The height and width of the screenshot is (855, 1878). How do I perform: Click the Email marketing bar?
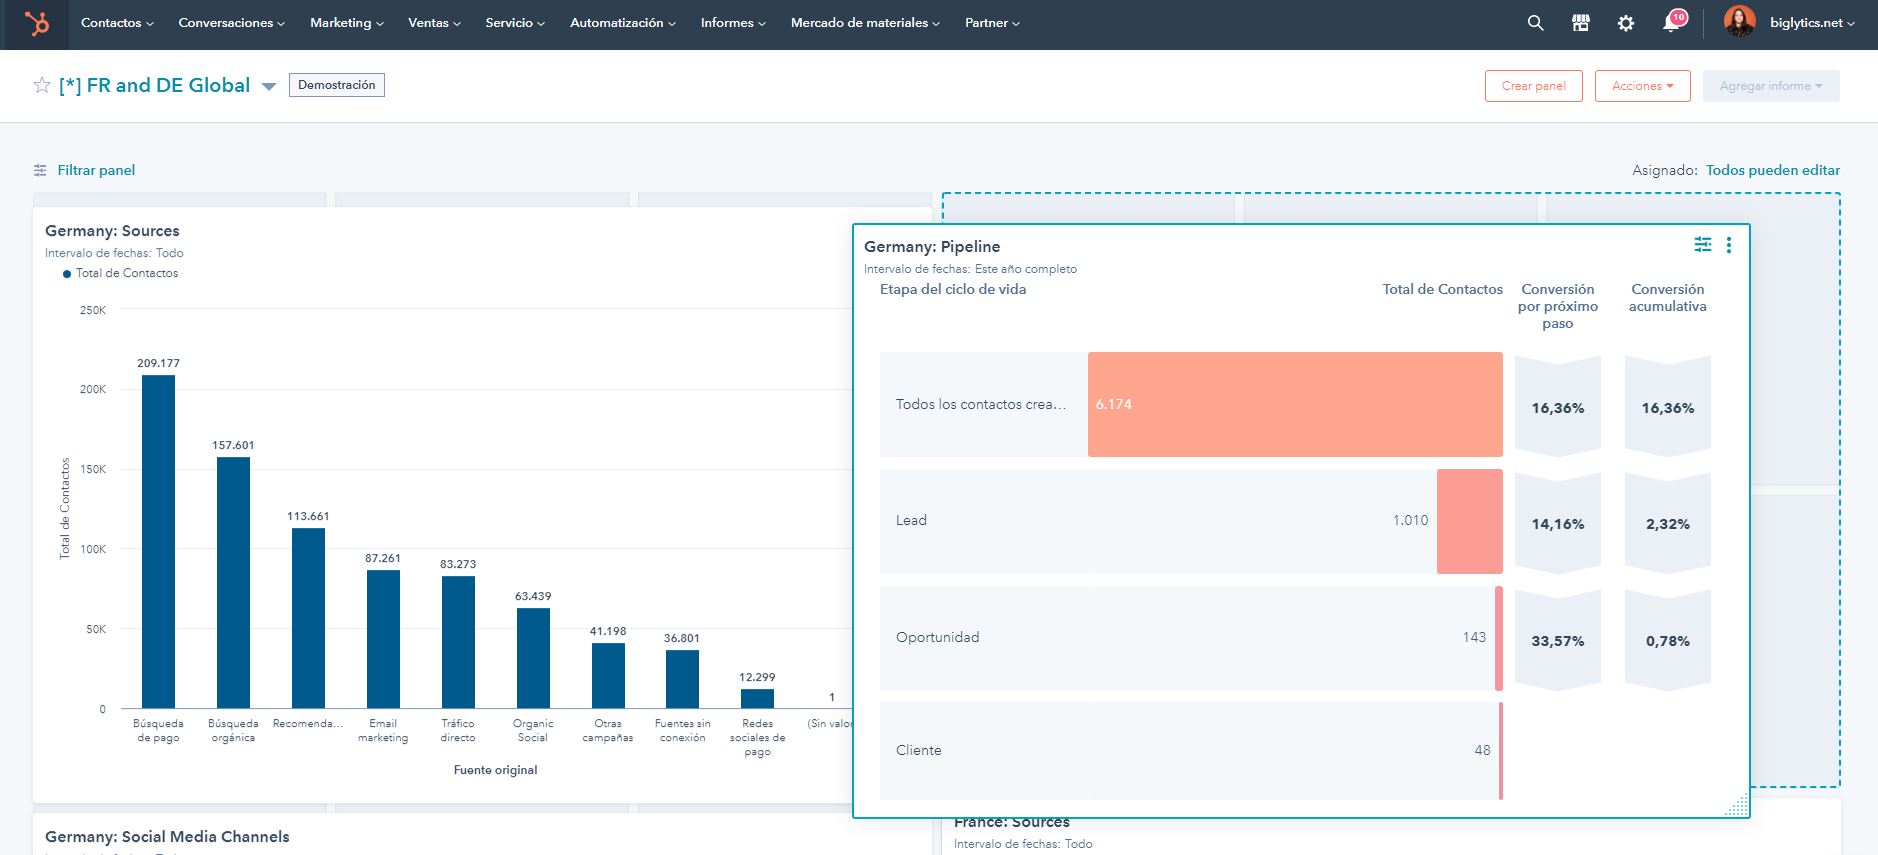383,639
